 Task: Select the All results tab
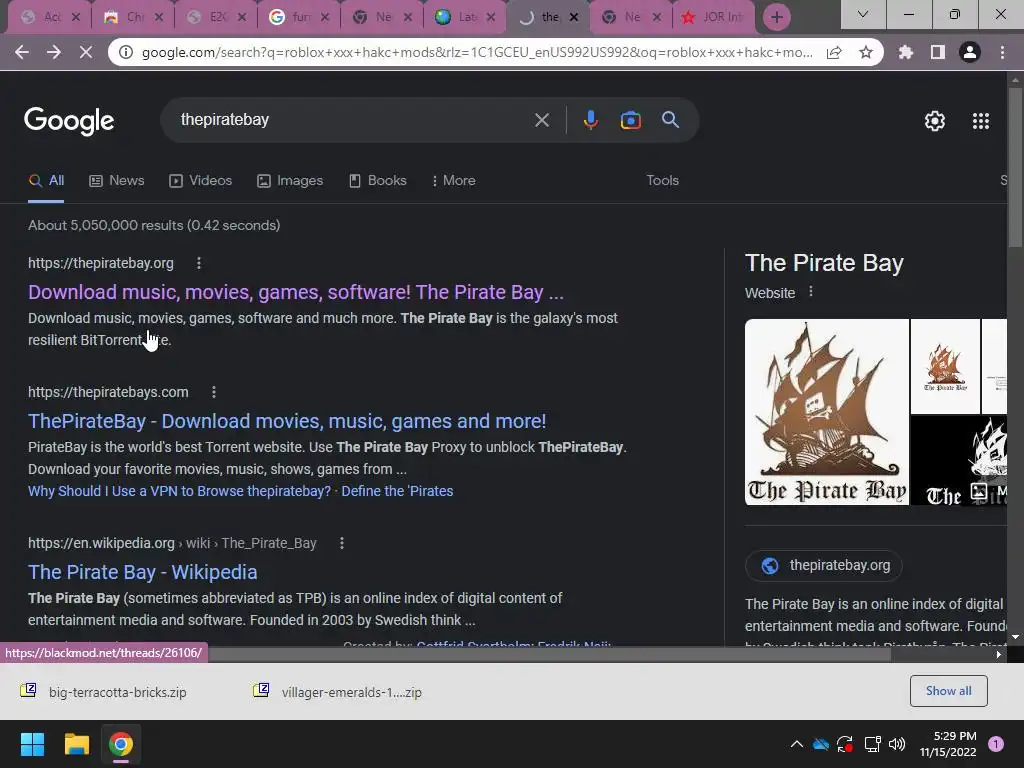(46, 181)
